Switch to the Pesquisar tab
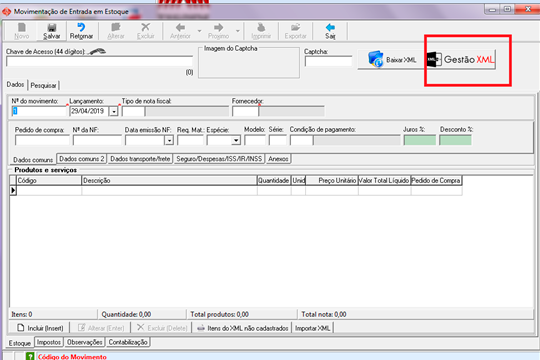The width and height of the screenshot is (540, 360). 43,85
